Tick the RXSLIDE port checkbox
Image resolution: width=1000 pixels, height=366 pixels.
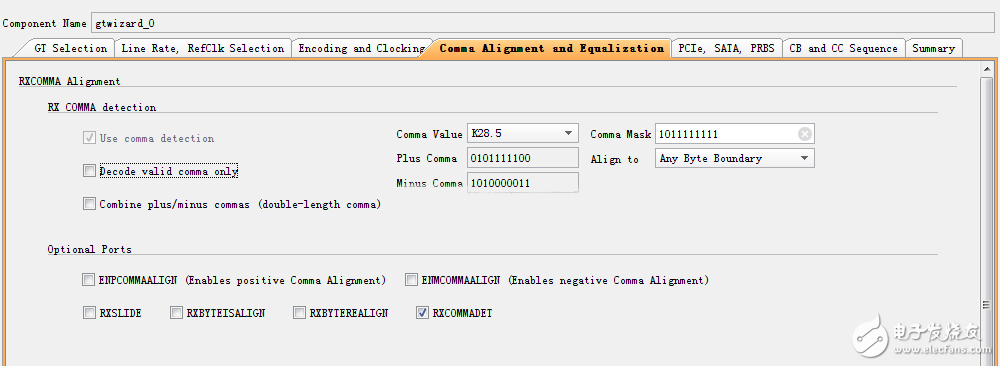click(89, 312)
